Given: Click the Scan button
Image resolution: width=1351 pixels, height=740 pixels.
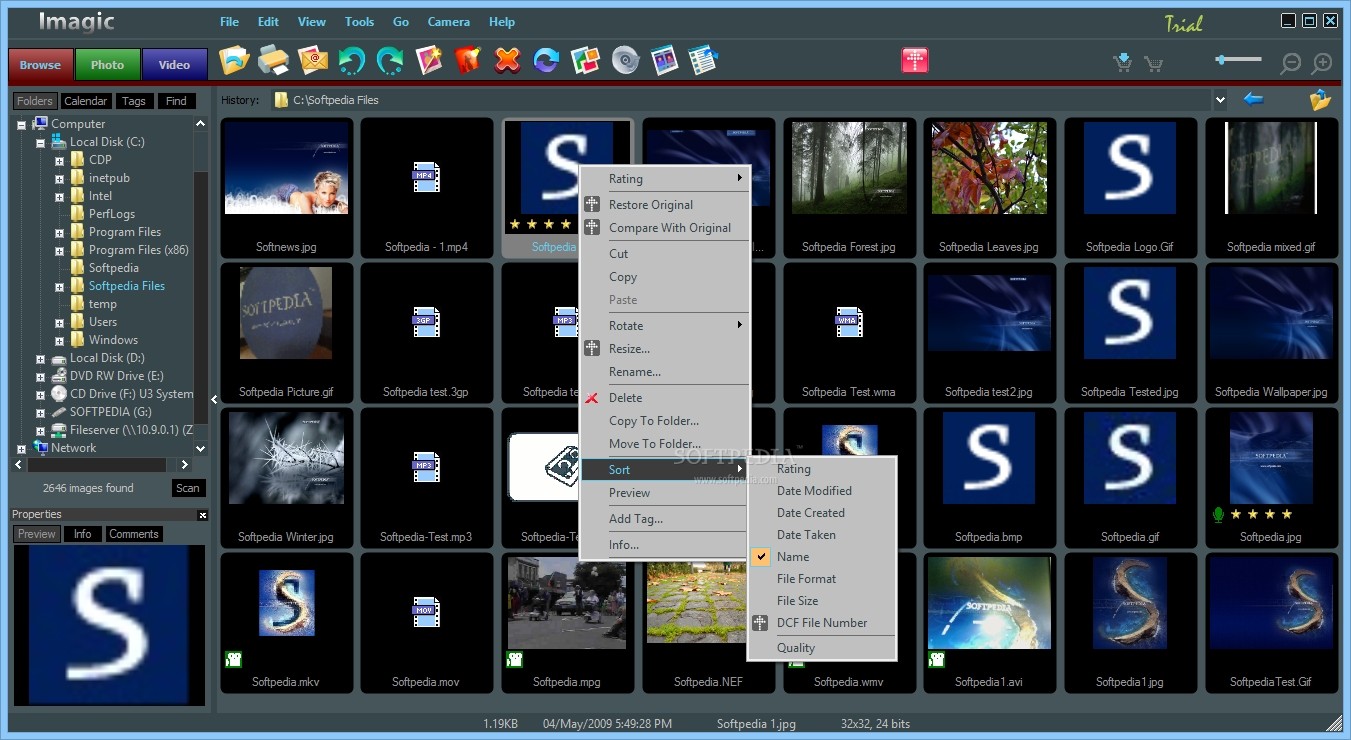Looking at the screenshot, I should tap(188, 488).
